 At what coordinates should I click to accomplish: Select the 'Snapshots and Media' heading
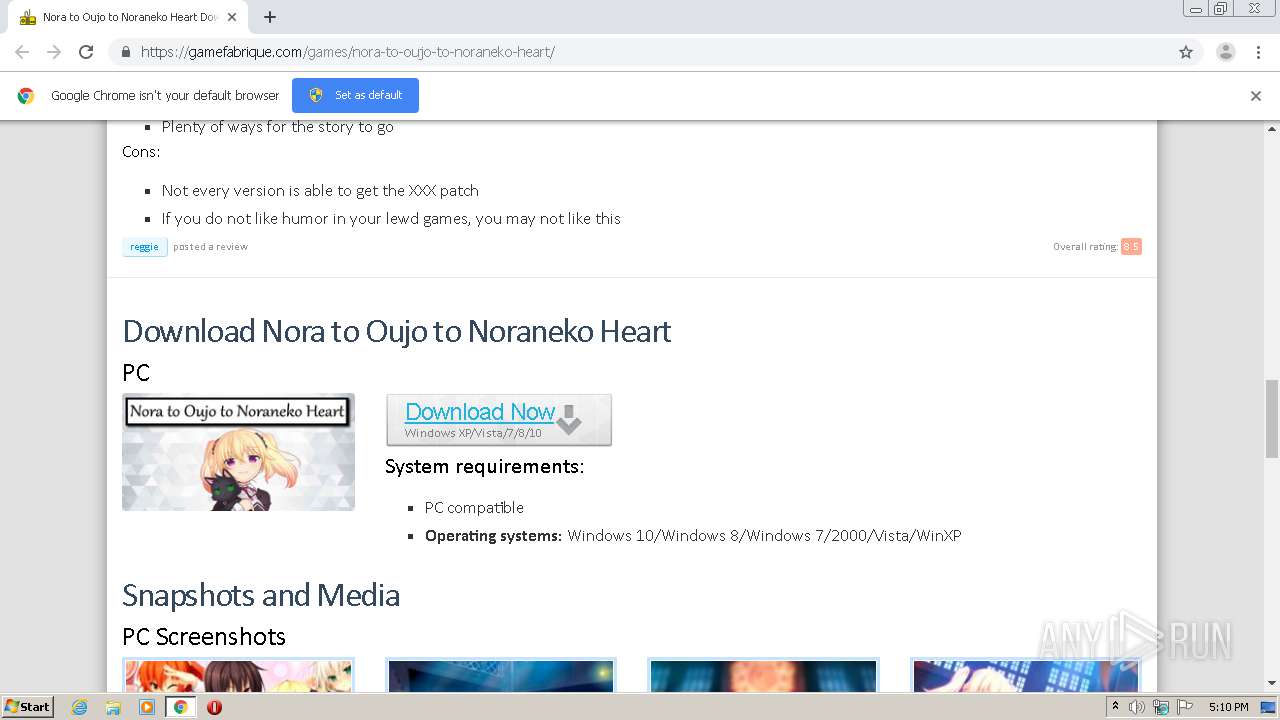(x=261, y=595)
